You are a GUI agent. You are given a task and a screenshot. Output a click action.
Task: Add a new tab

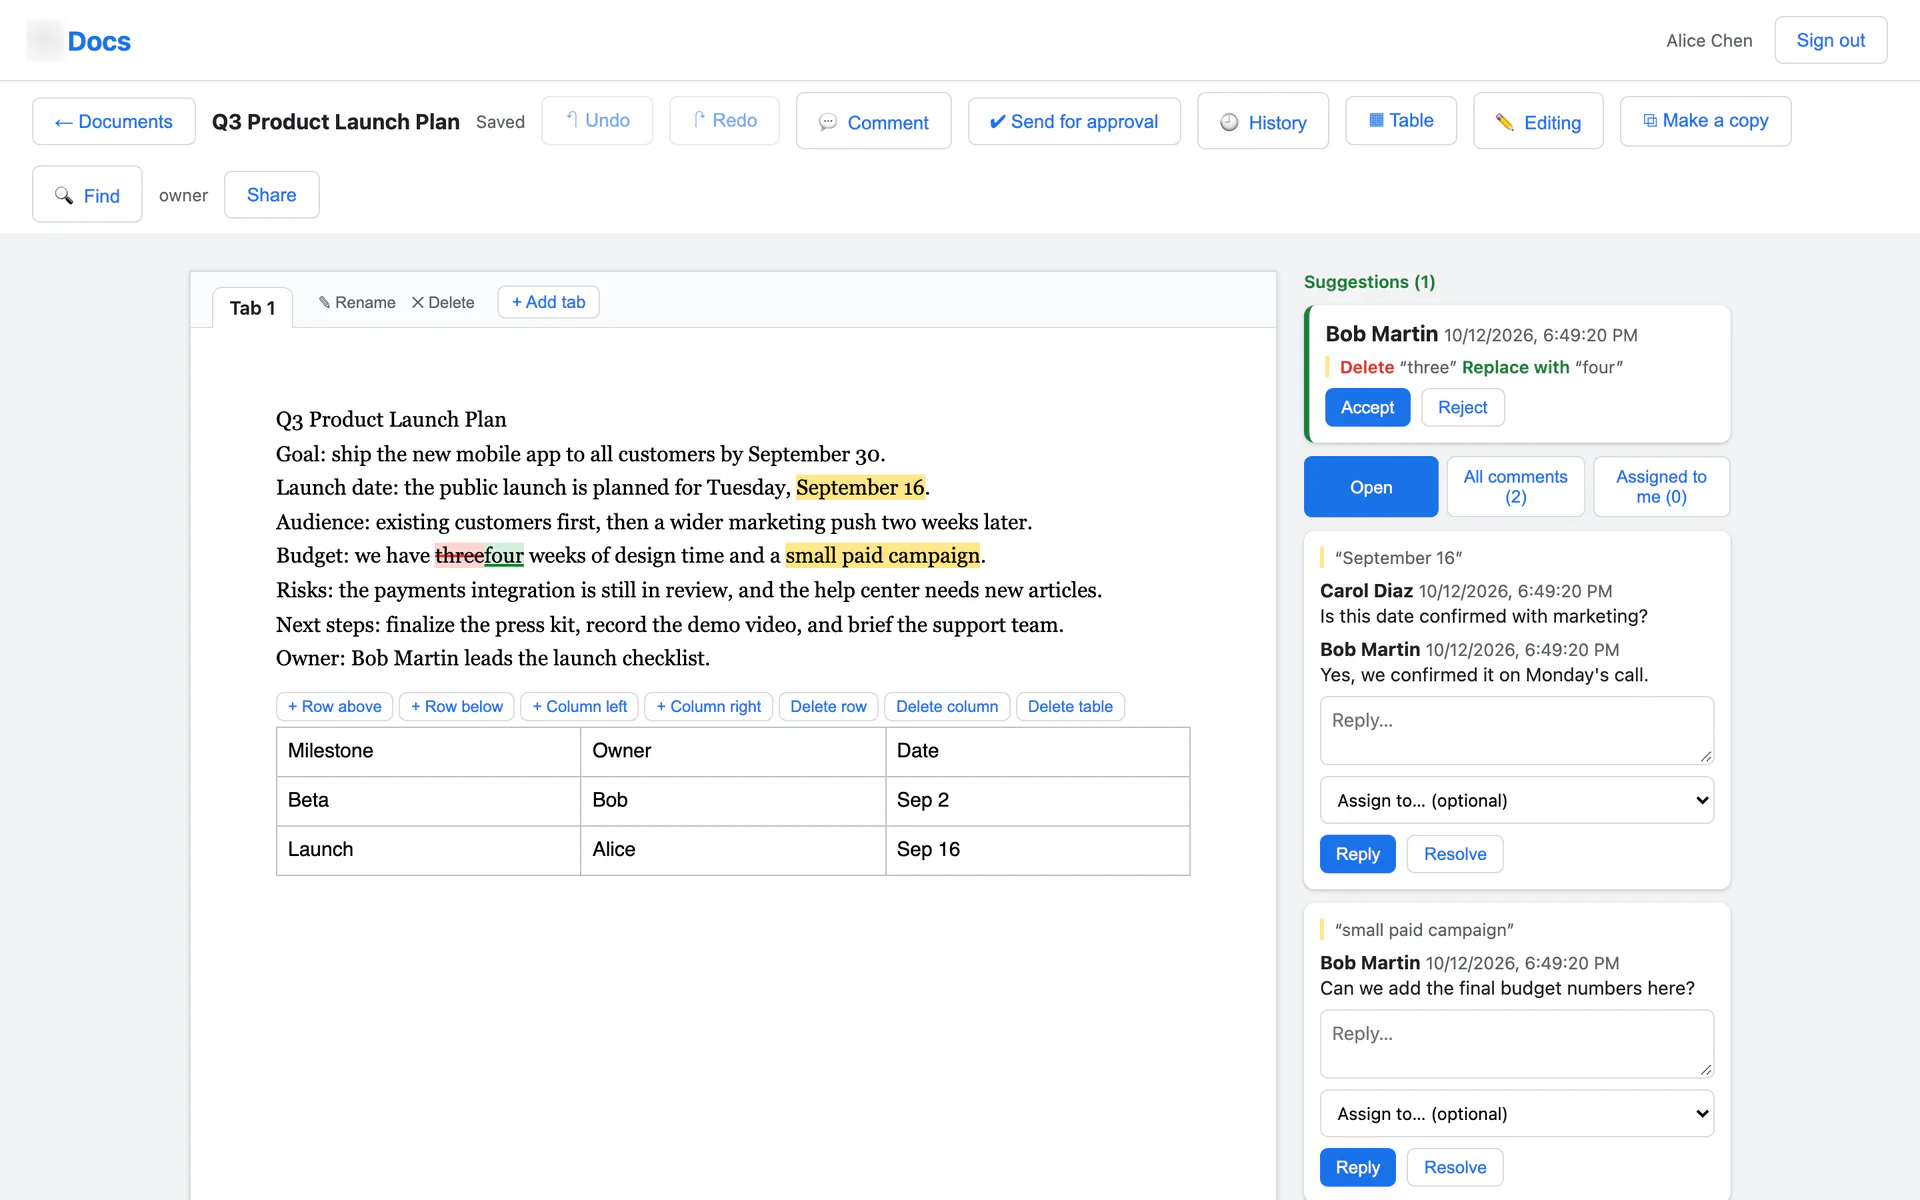click(x=548, y=302)
